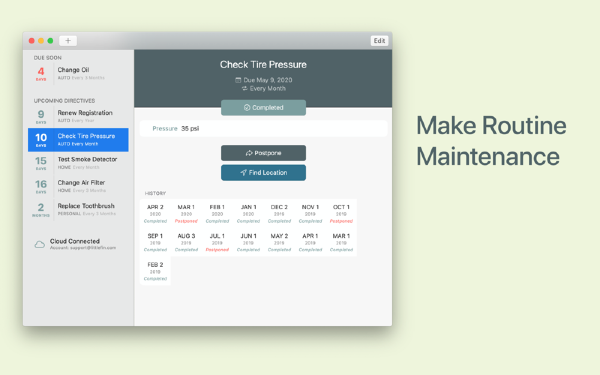Open the Renew Registration directive
Viewport: 600px width, 375px height.
[x=78, y=116]
